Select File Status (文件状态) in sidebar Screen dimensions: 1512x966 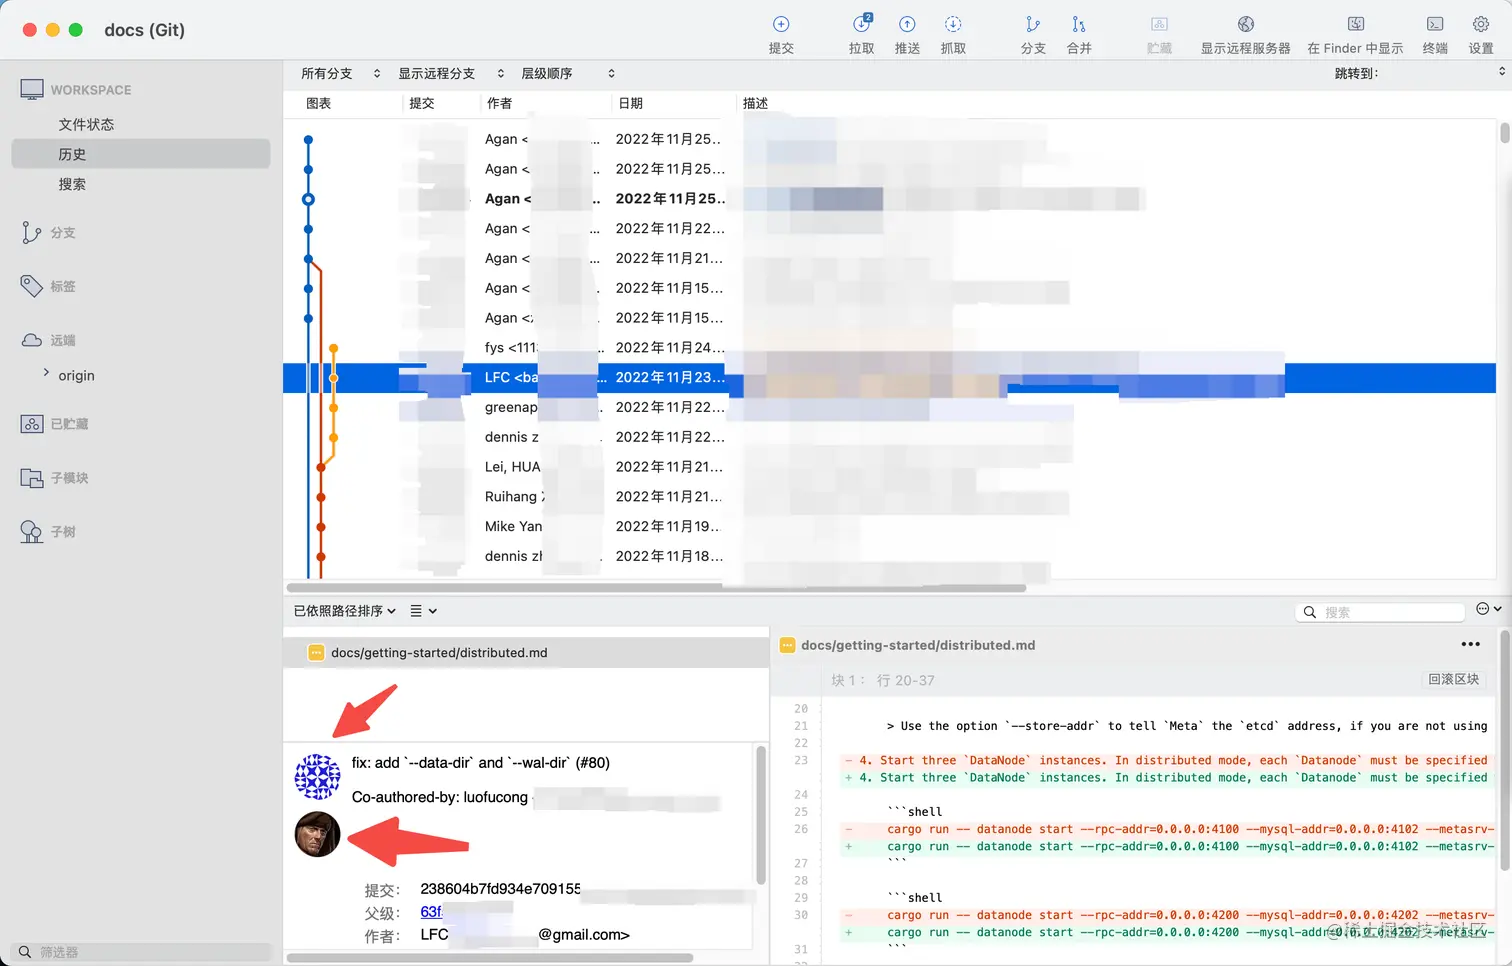click(86, 124)
